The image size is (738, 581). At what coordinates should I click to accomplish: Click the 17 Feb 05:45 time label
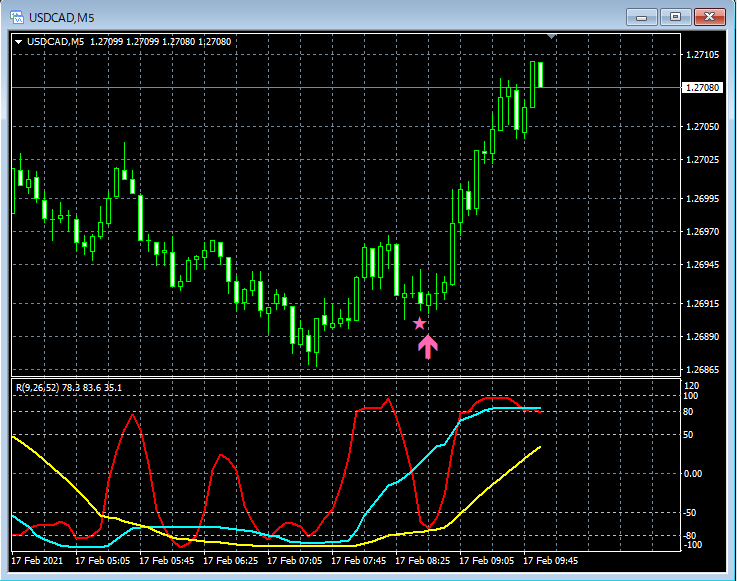(167, 561)
